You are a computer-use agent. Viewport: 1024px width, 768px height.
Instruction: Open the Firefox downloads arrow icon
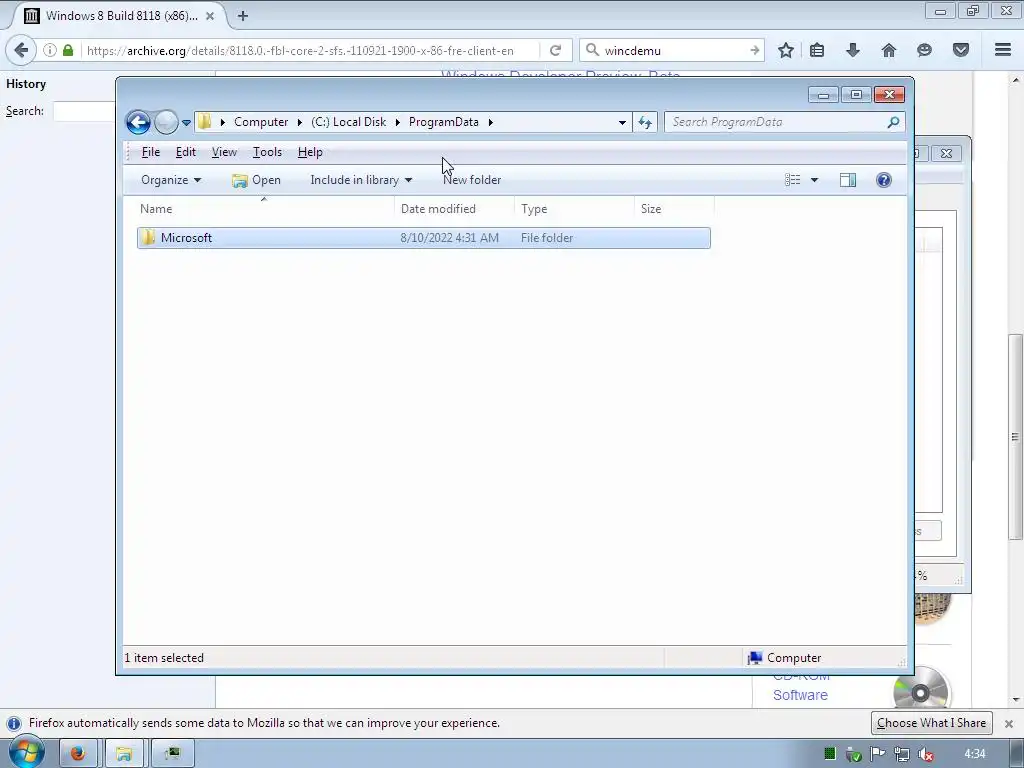coord(853,50)
